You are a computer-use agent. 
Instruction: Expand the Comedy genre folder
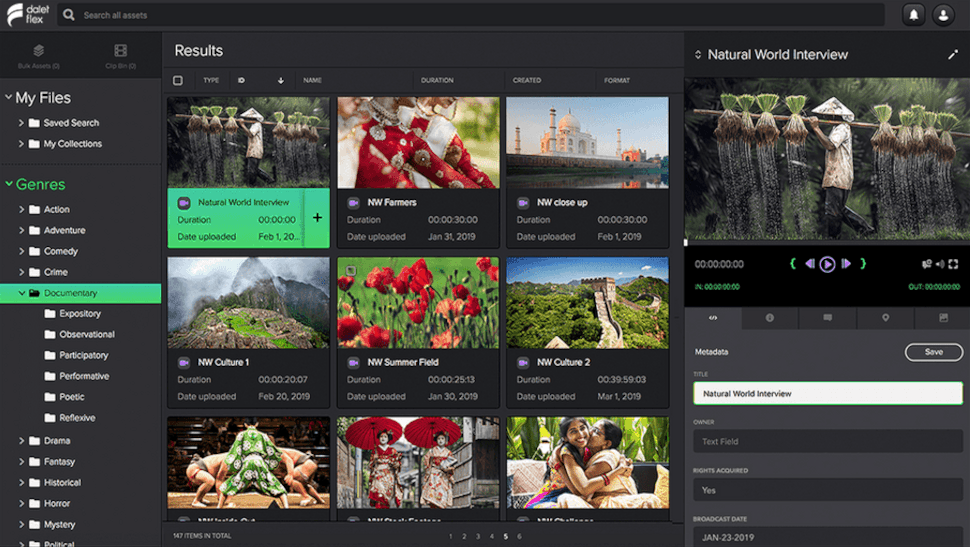(x=22, y=251)
